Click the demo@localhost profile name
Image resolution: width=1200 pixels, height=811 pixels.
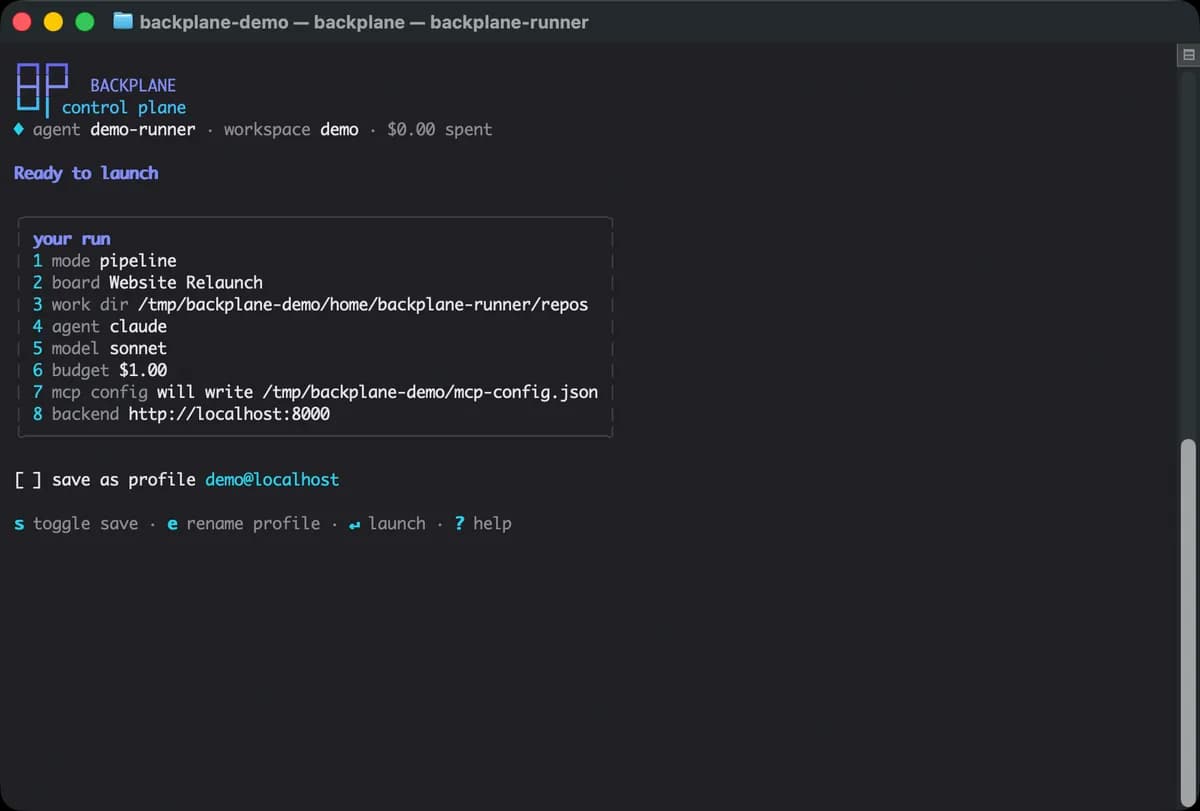point(272,480)
